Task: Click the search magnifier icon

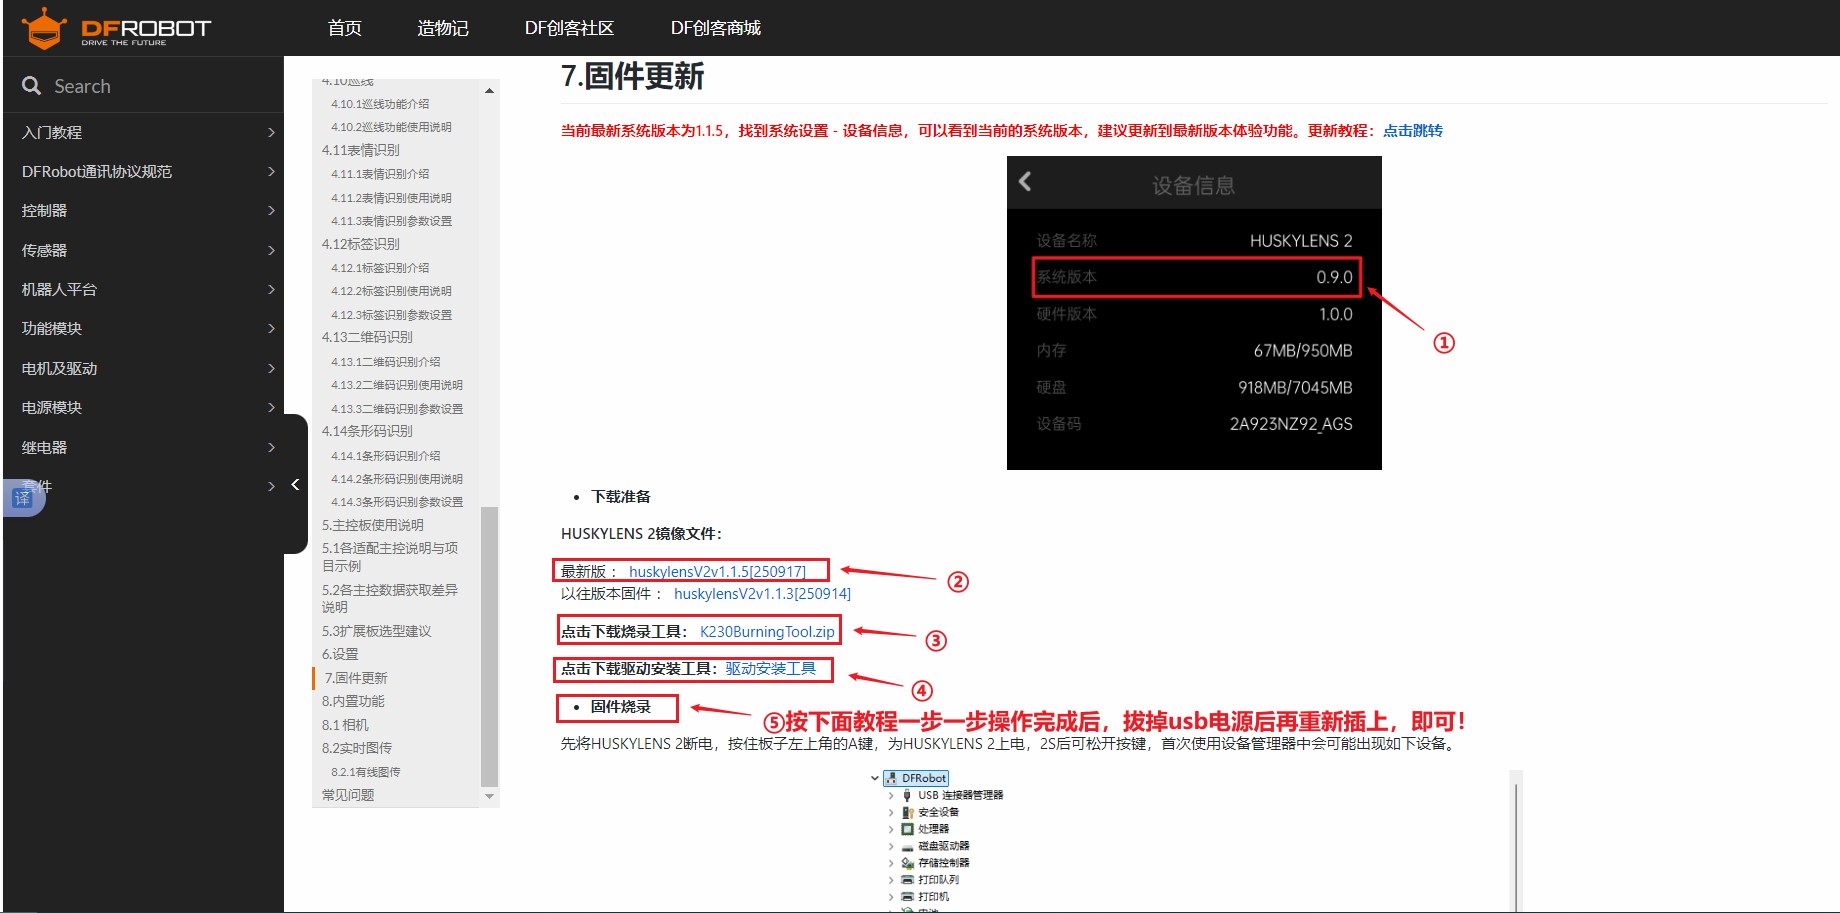Action: [32, 86]
